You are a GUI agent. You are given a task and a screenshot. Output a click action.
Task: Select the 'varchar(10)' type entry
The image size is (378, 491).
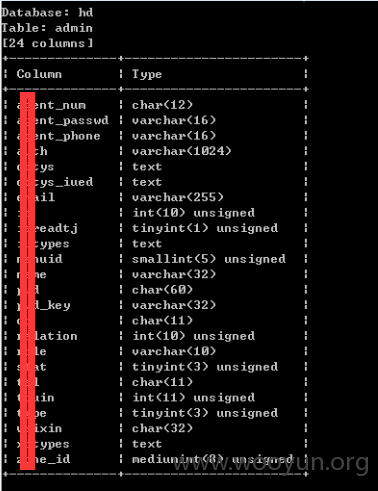[x=174, y=351]
